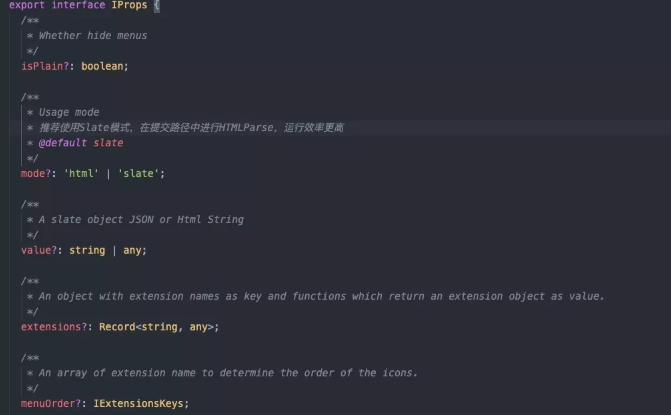Click comment 'A slate object JSON or Html String'
Image resolution: width=671 pixels, height=415 pixels.
(141, 219)
